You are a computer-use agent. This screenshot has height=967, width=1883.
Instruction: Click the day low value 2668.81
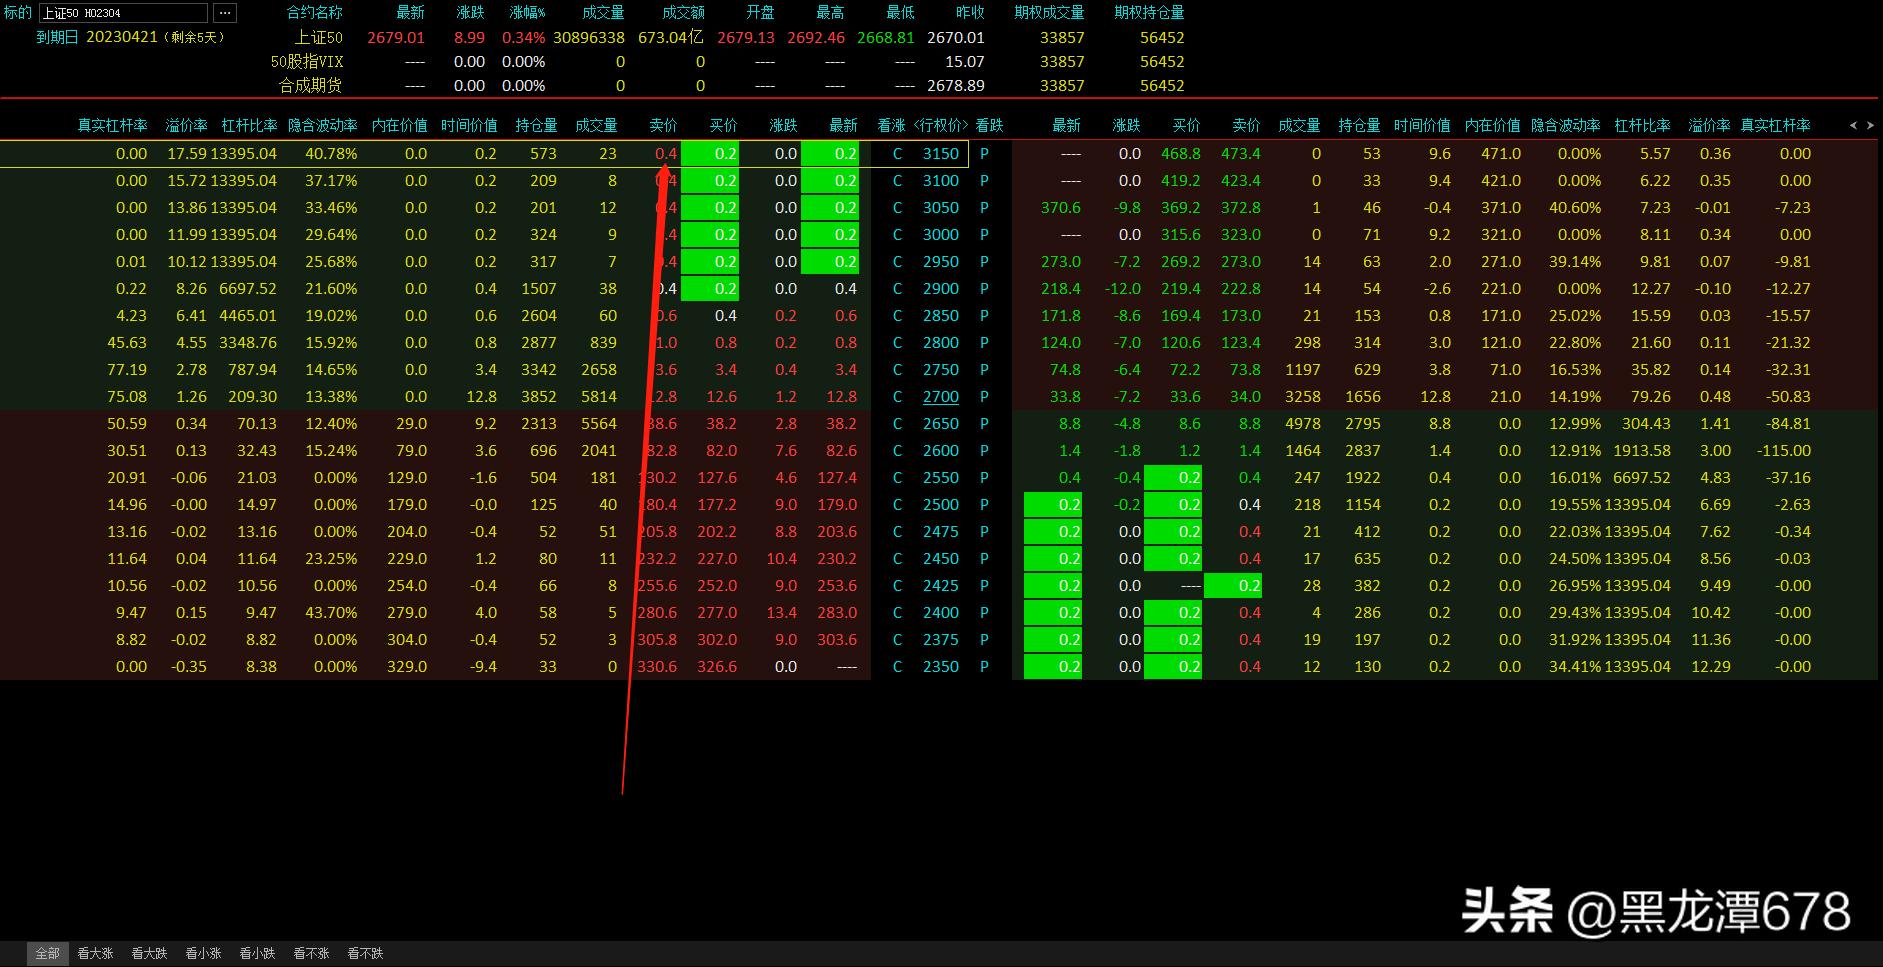pyautogui.click(x=886, y=38)
